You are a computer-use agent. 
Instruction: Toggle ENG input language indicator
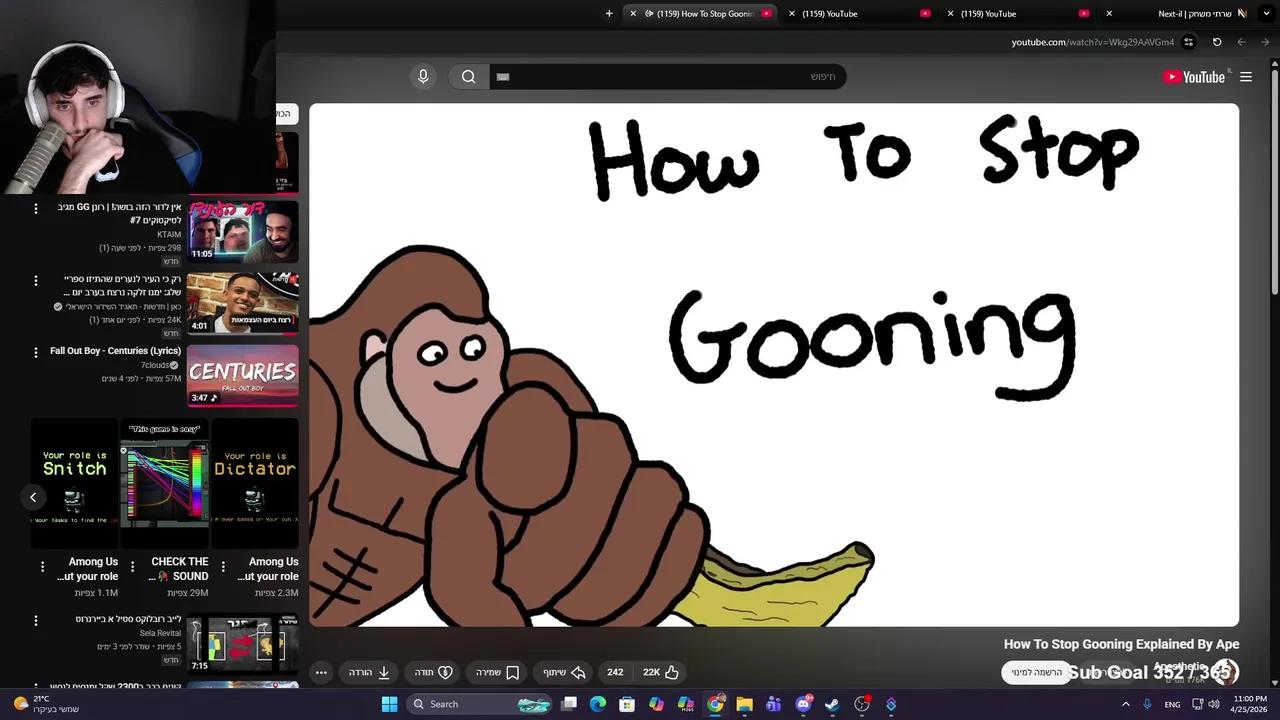coord(1172,704)
